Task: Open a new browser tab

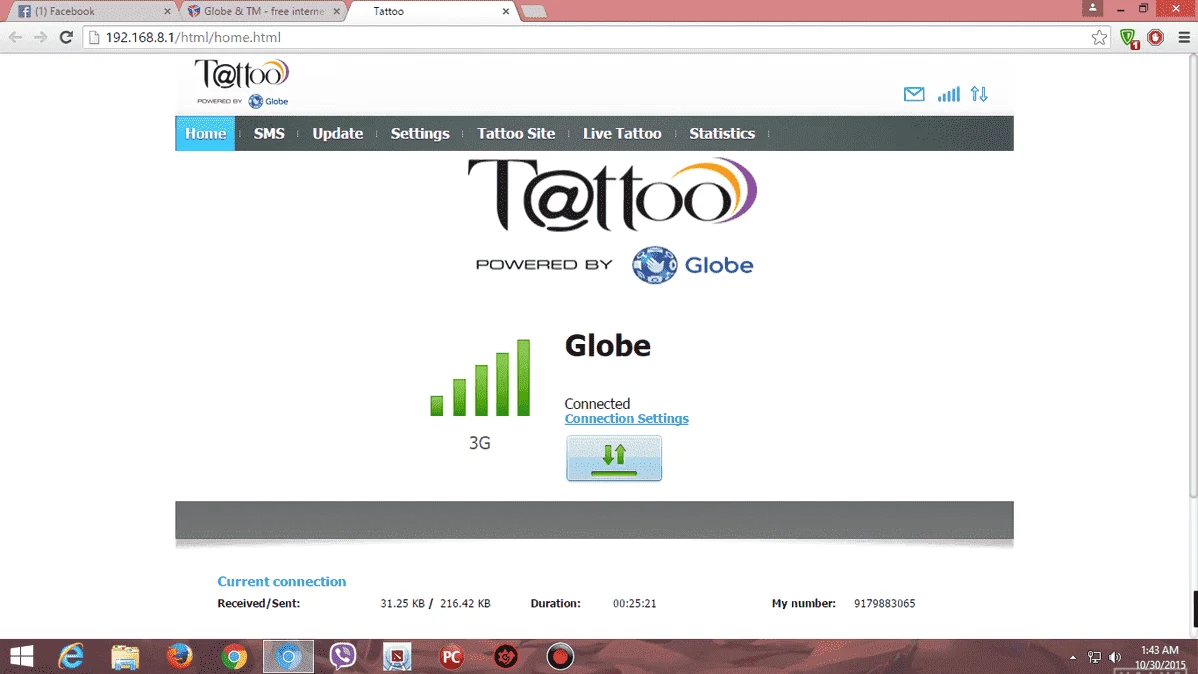Action: [533, 11]
